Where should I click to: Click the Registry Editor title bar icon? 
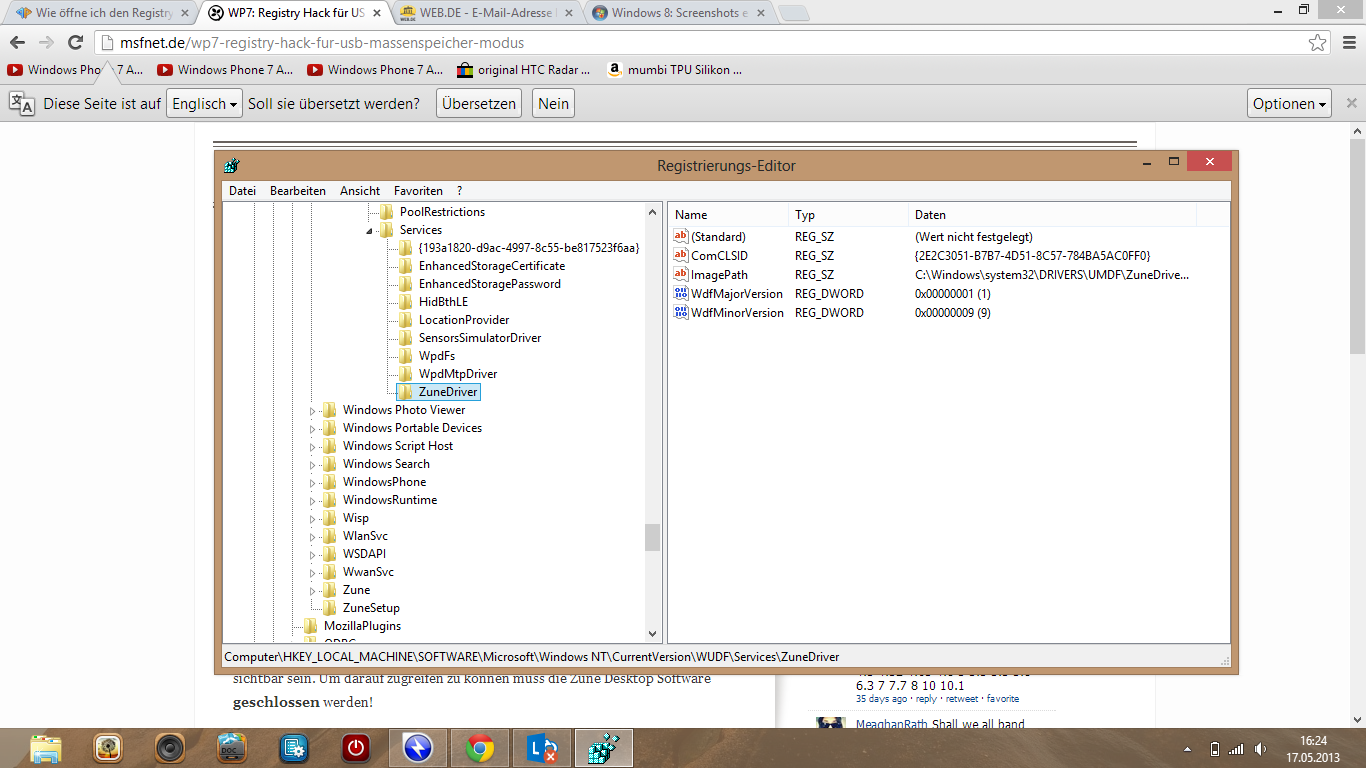[x=232, y=165]
